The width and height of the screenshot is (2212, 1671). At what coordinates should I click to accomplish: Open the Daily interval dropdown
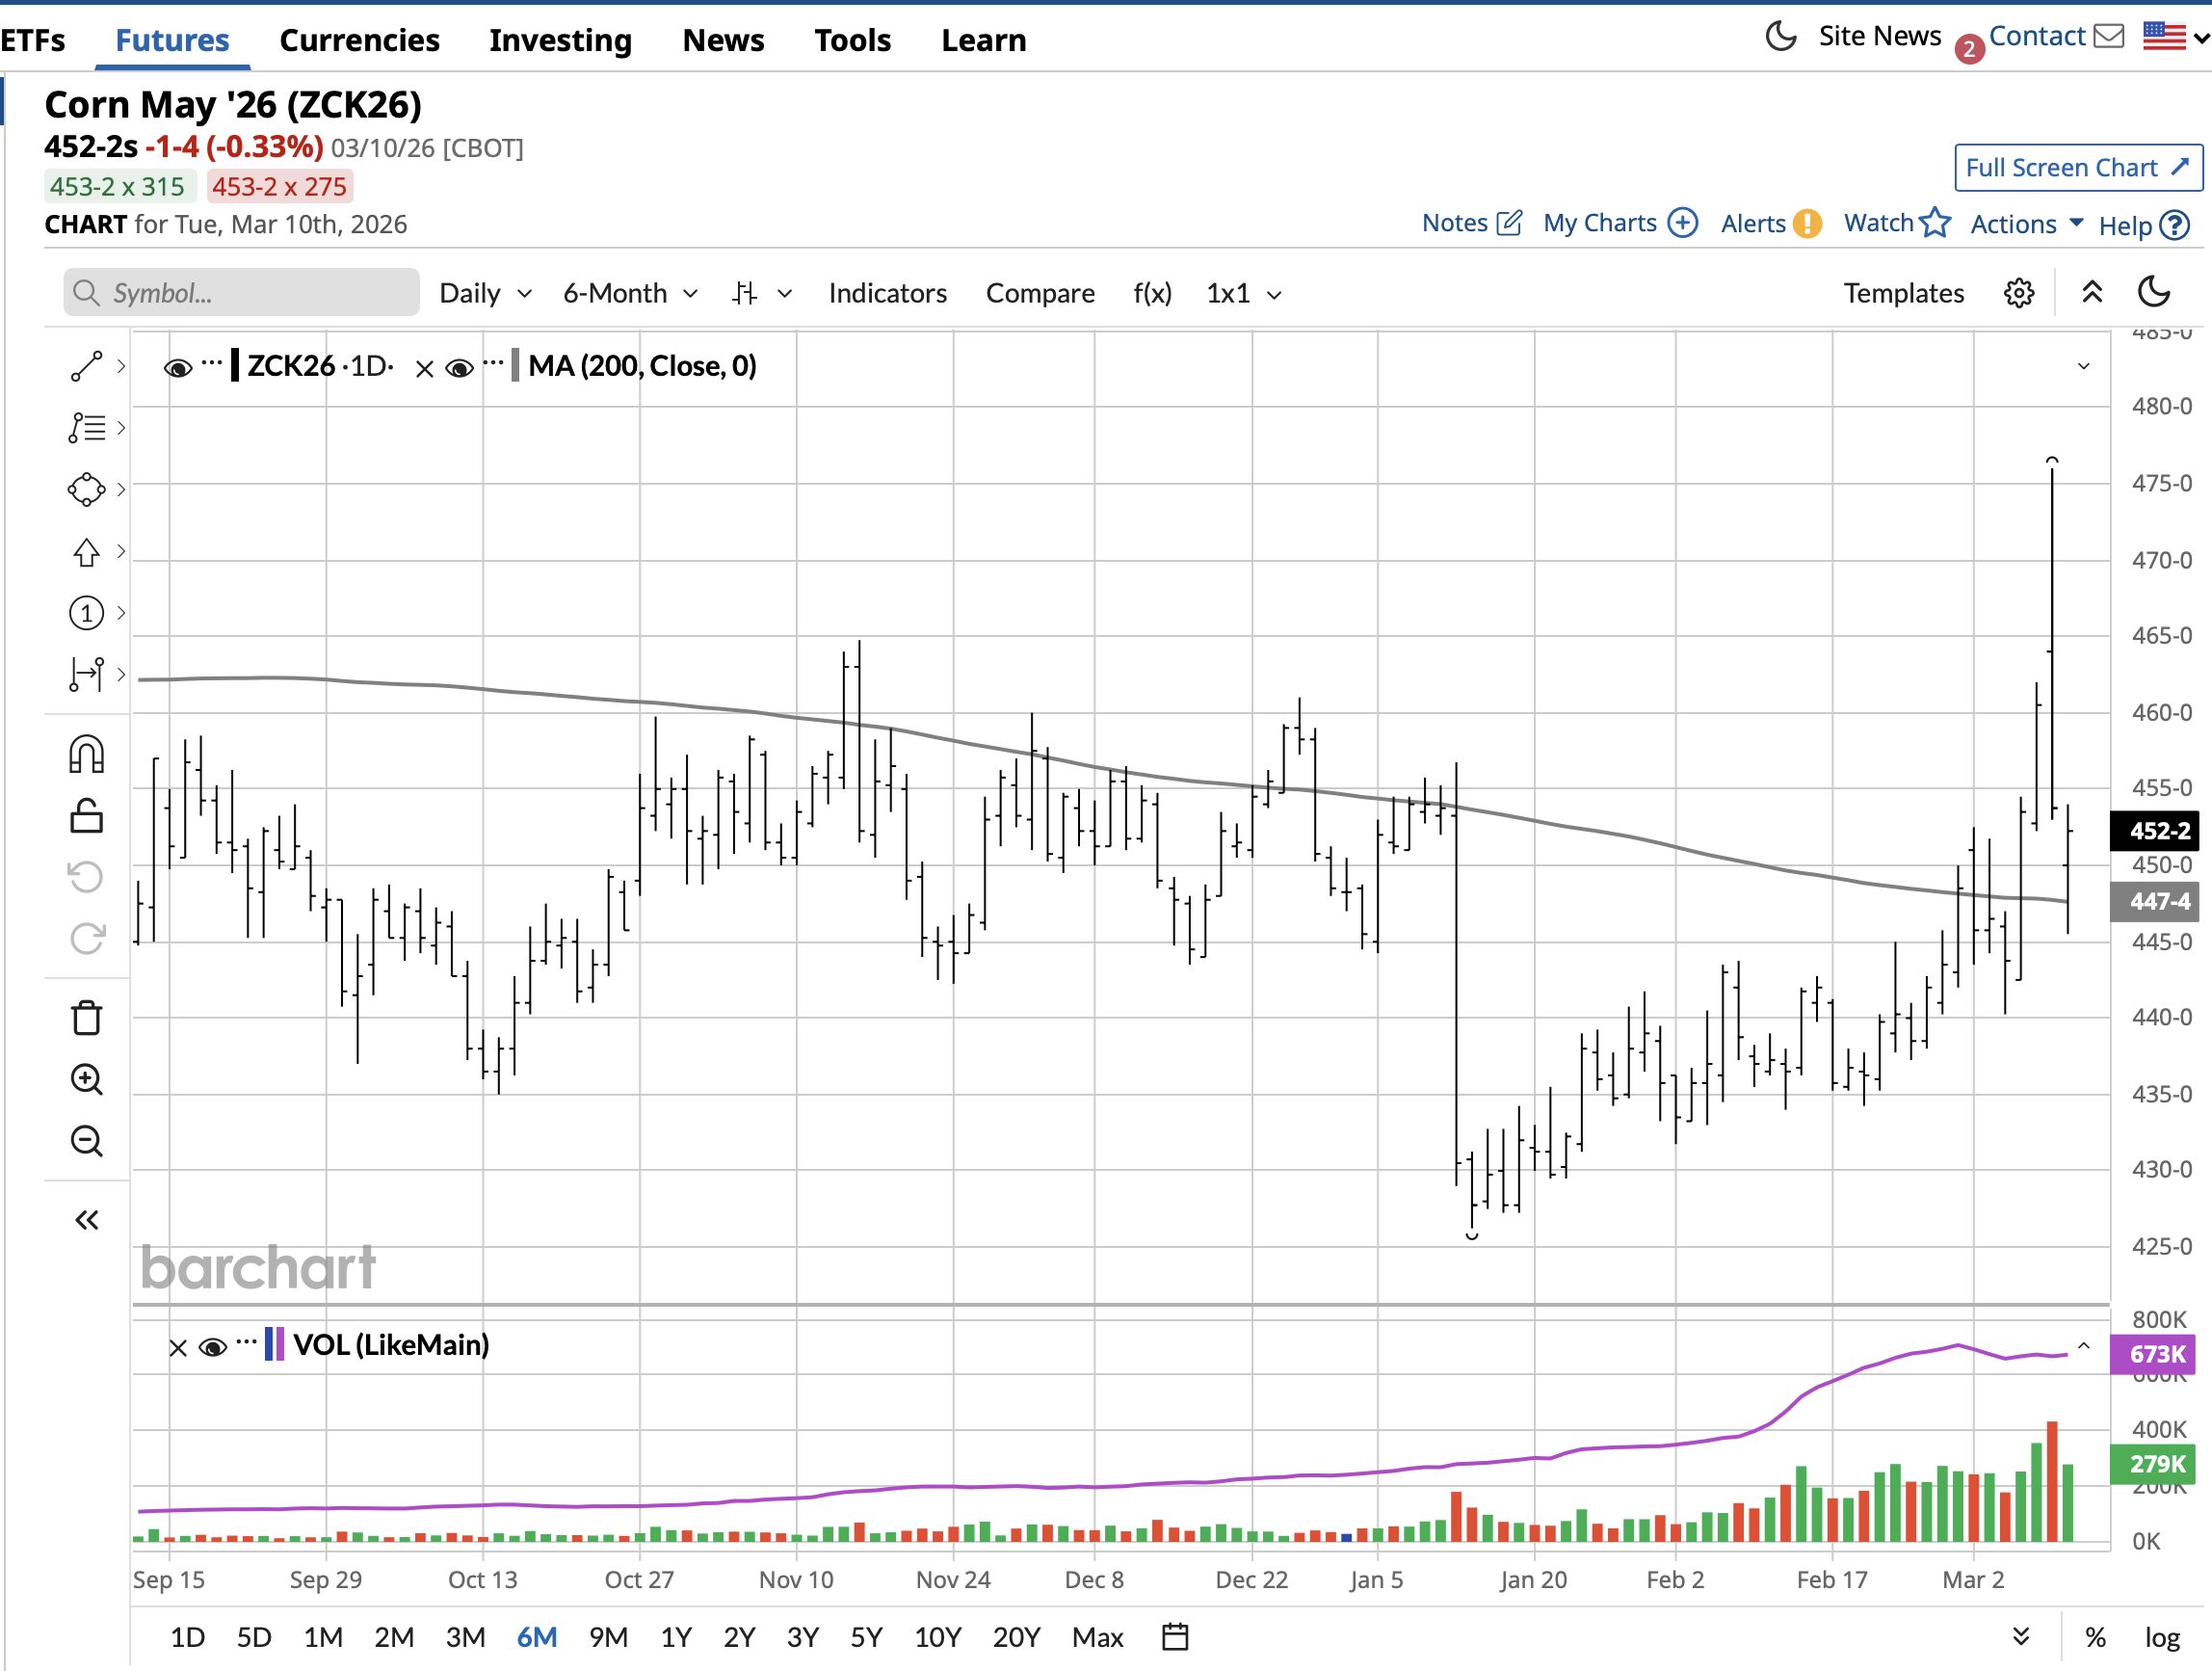(x=485, y=293)
